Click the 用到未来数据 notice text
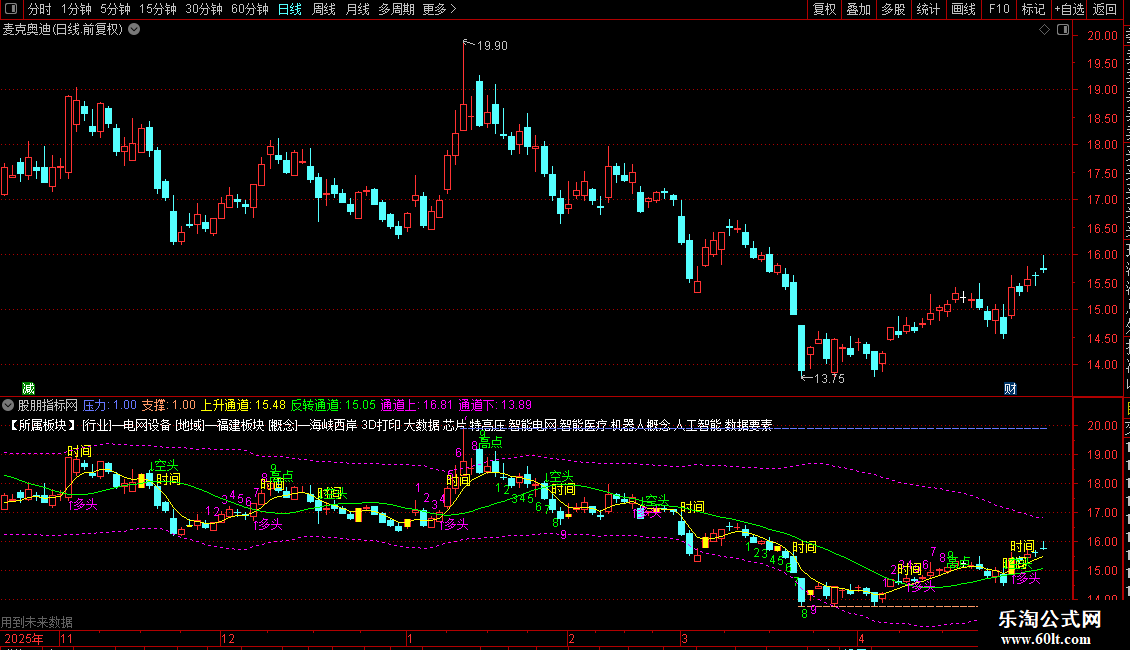Image resolution: width=1130 pixels, height=650 pixels. 37,622
